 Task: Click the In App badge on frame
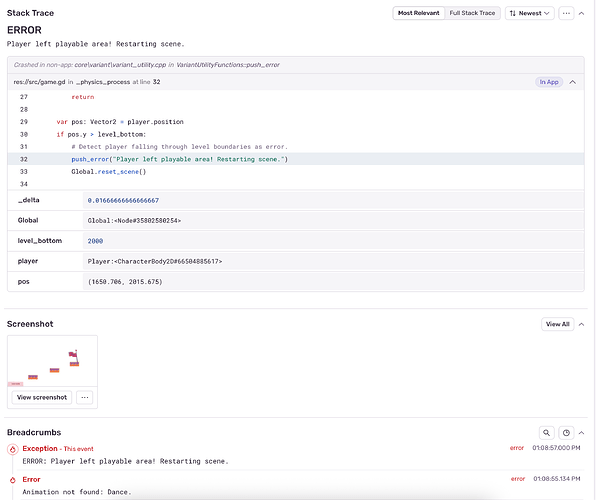pyautogui.click(x=549, y=82)
